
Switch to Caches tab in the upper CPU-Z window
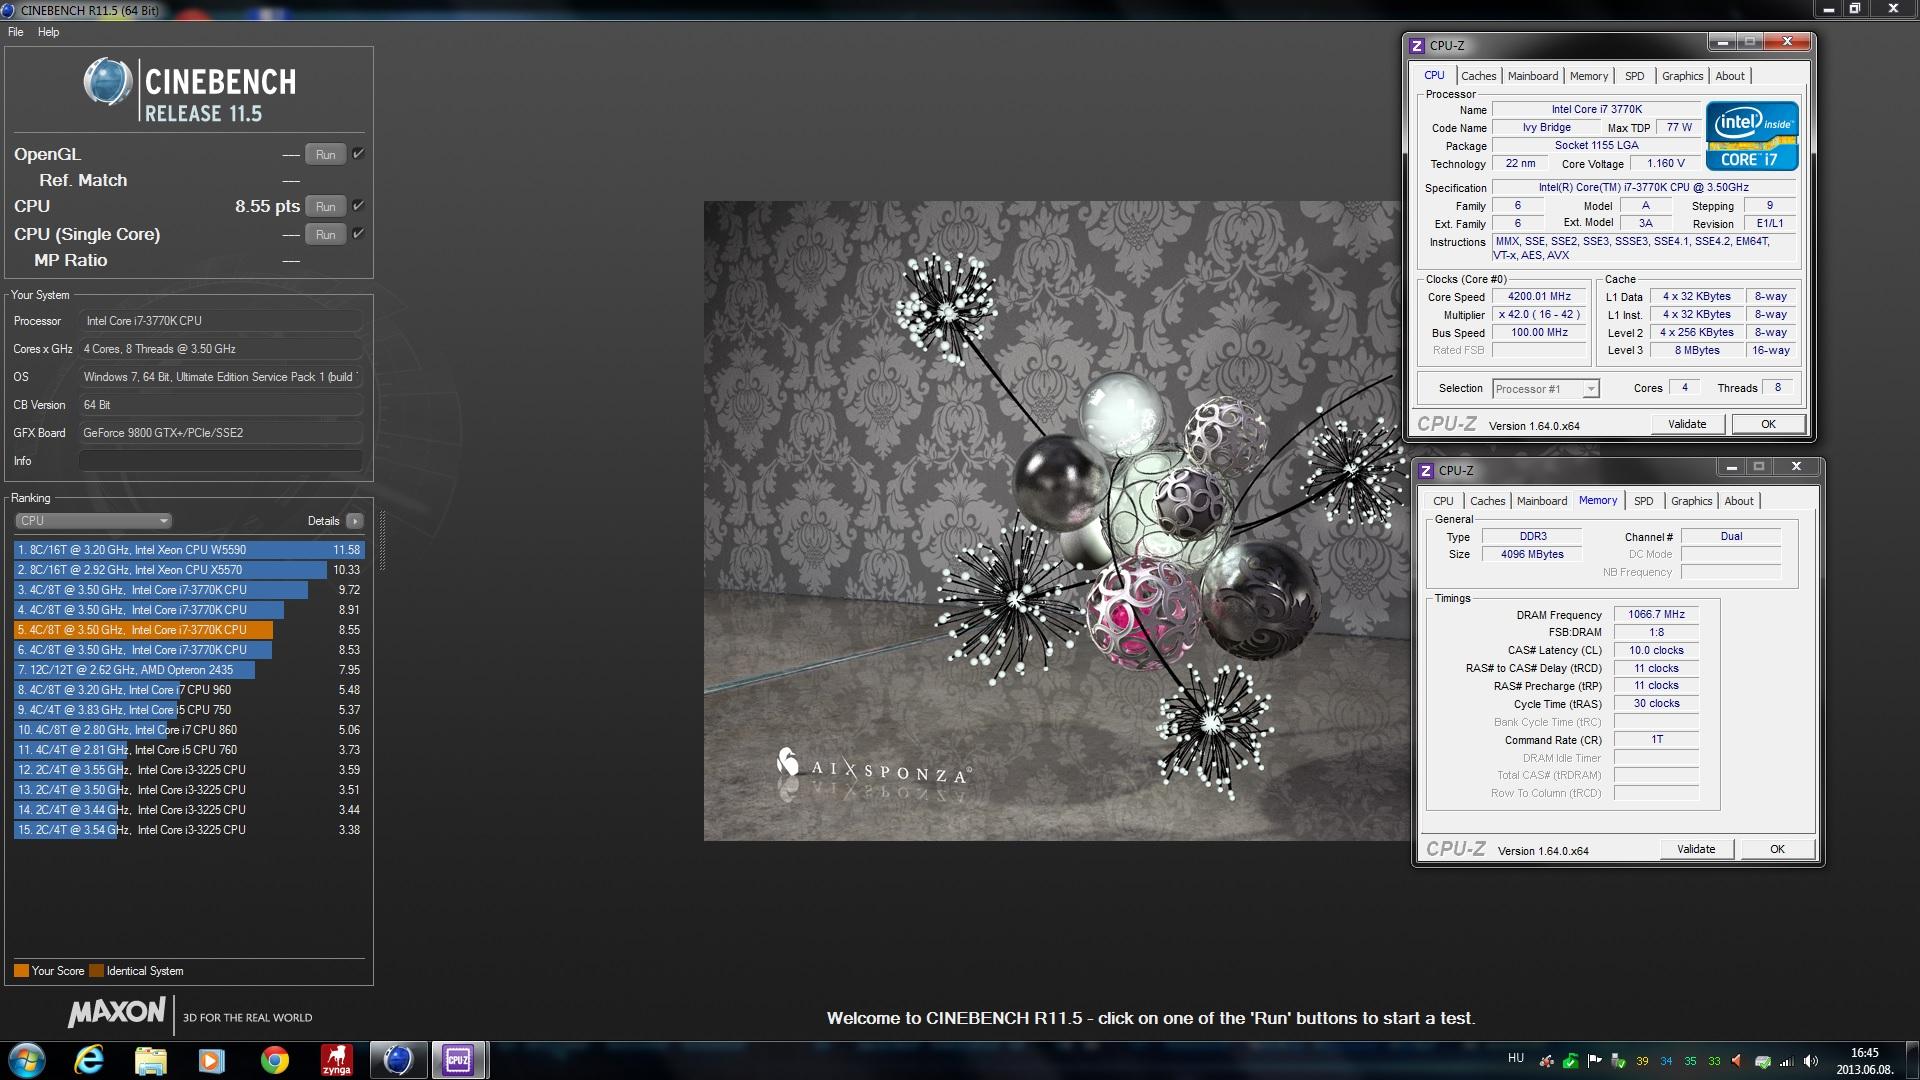coord(1478,76)
